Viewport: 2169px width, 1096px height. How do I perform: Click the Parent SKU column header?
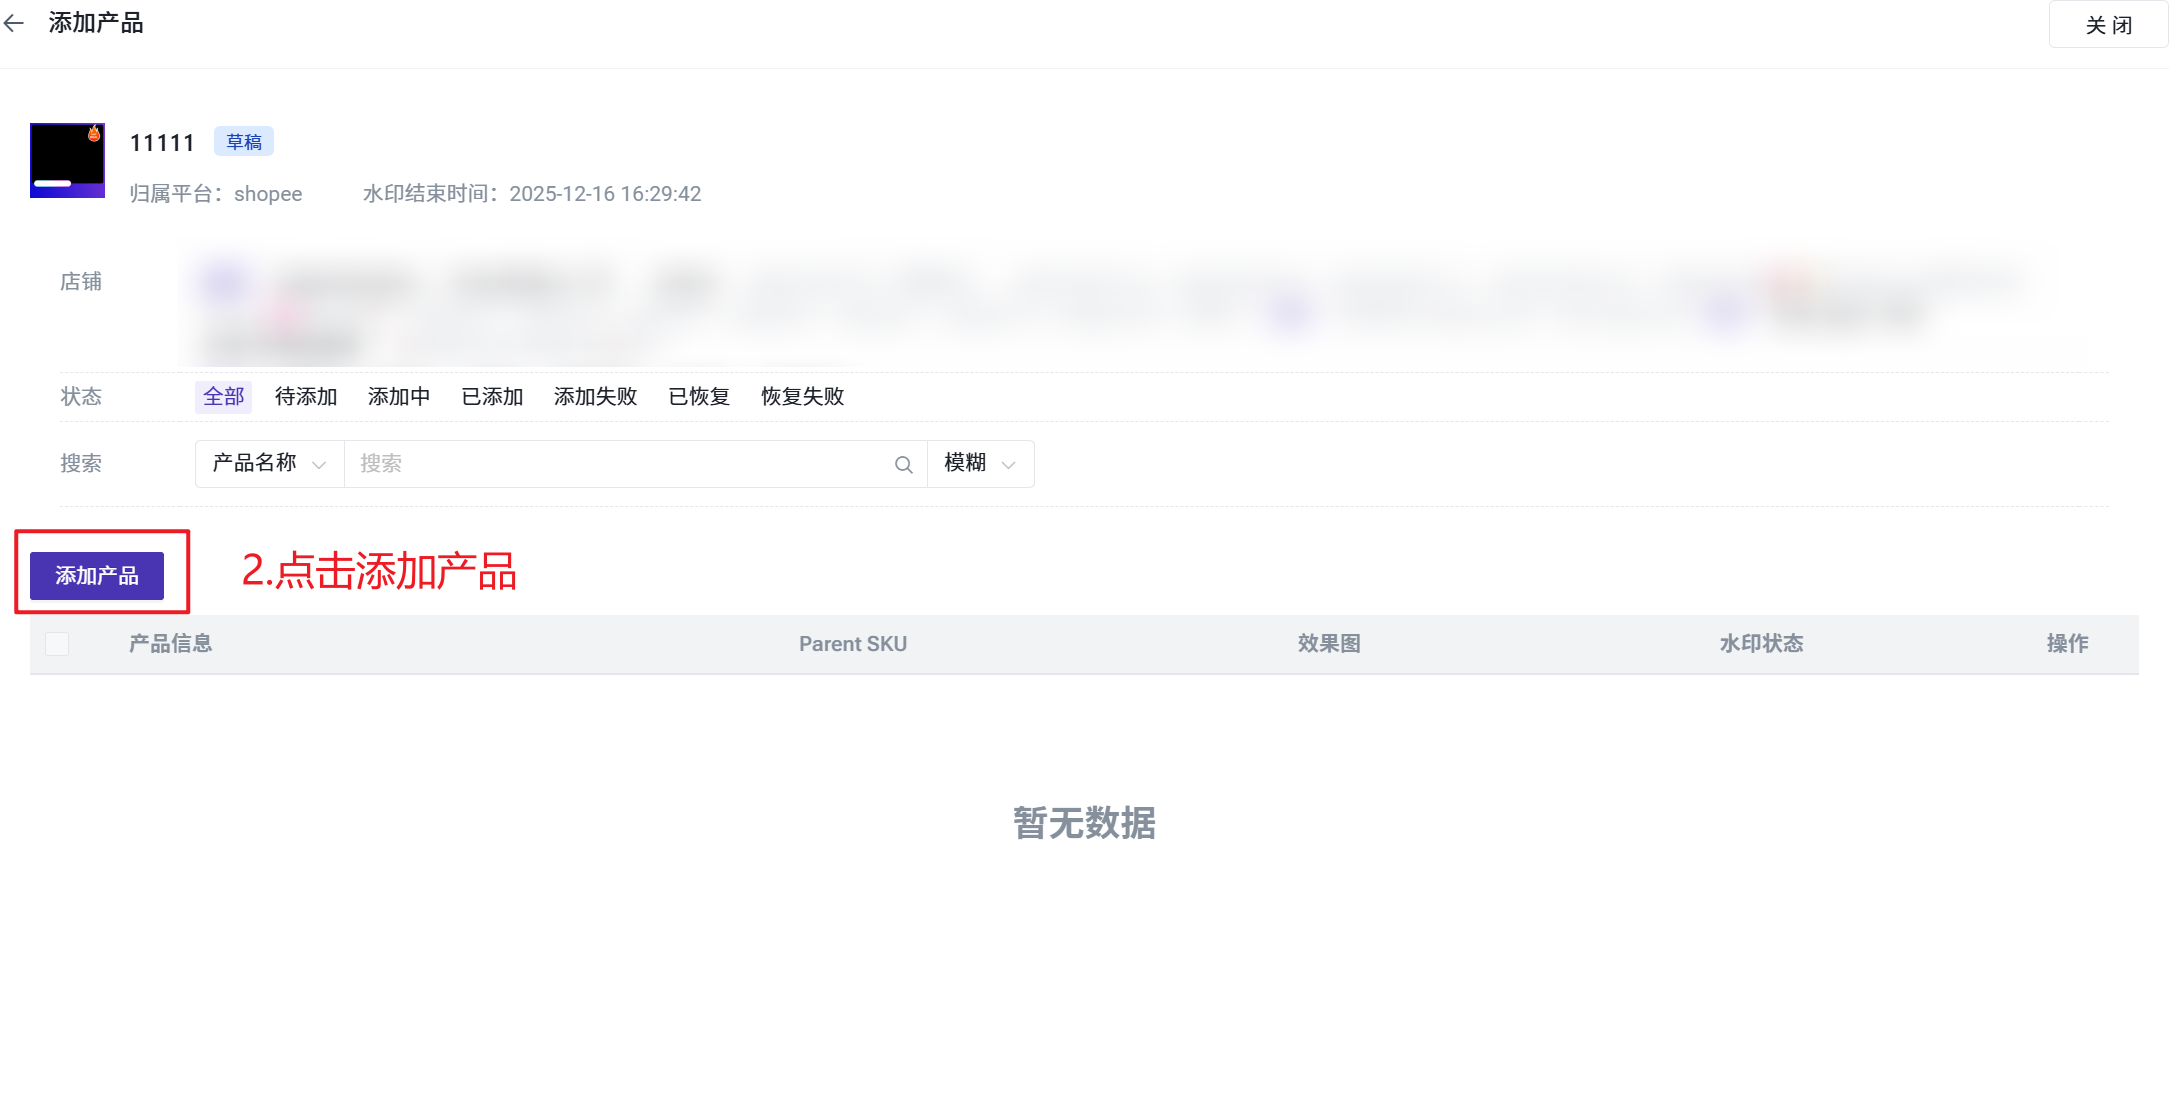[853, 644]
